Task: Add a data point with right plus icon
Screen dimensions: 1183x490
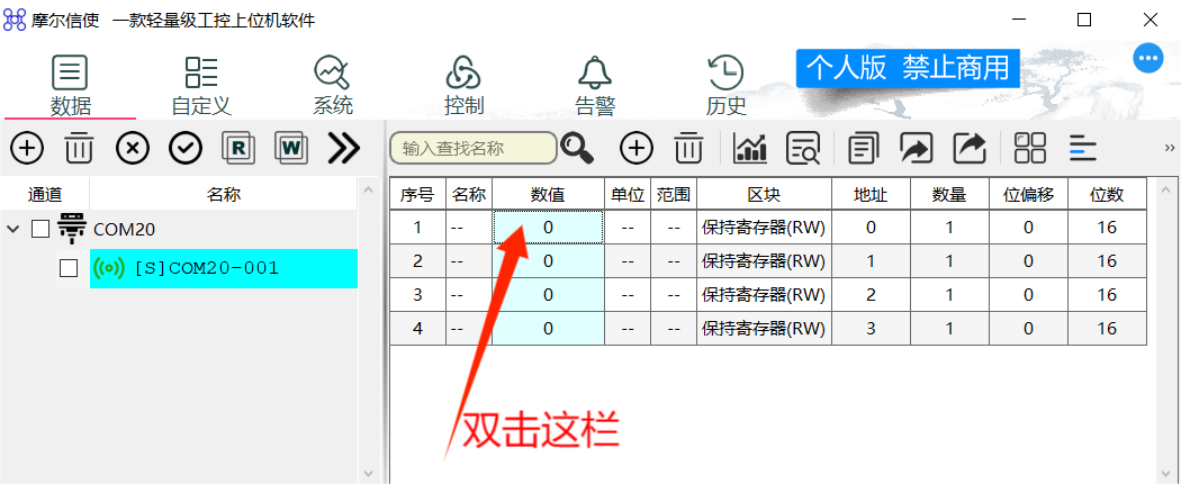Action: pyautogui.click(x=636, y=148)
